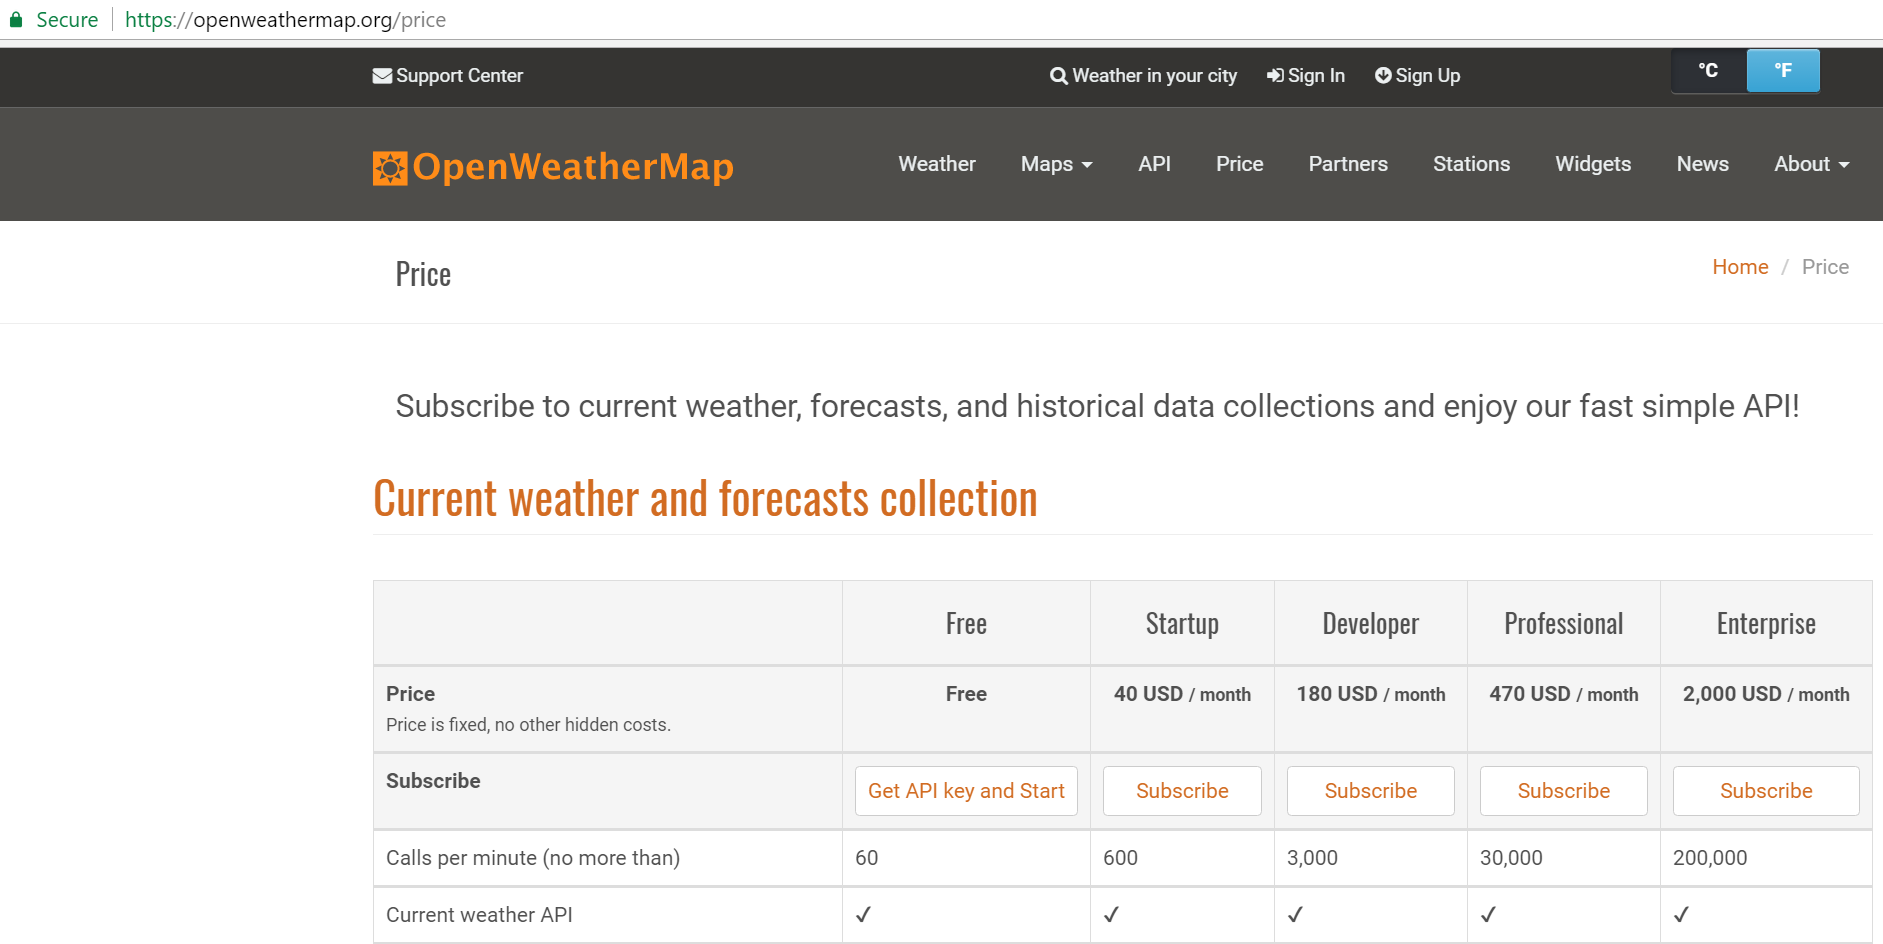Click the Current weather and forecasts collection heading
The width and height of the screenshot is (1883, 944).
[x=705, y=498]
